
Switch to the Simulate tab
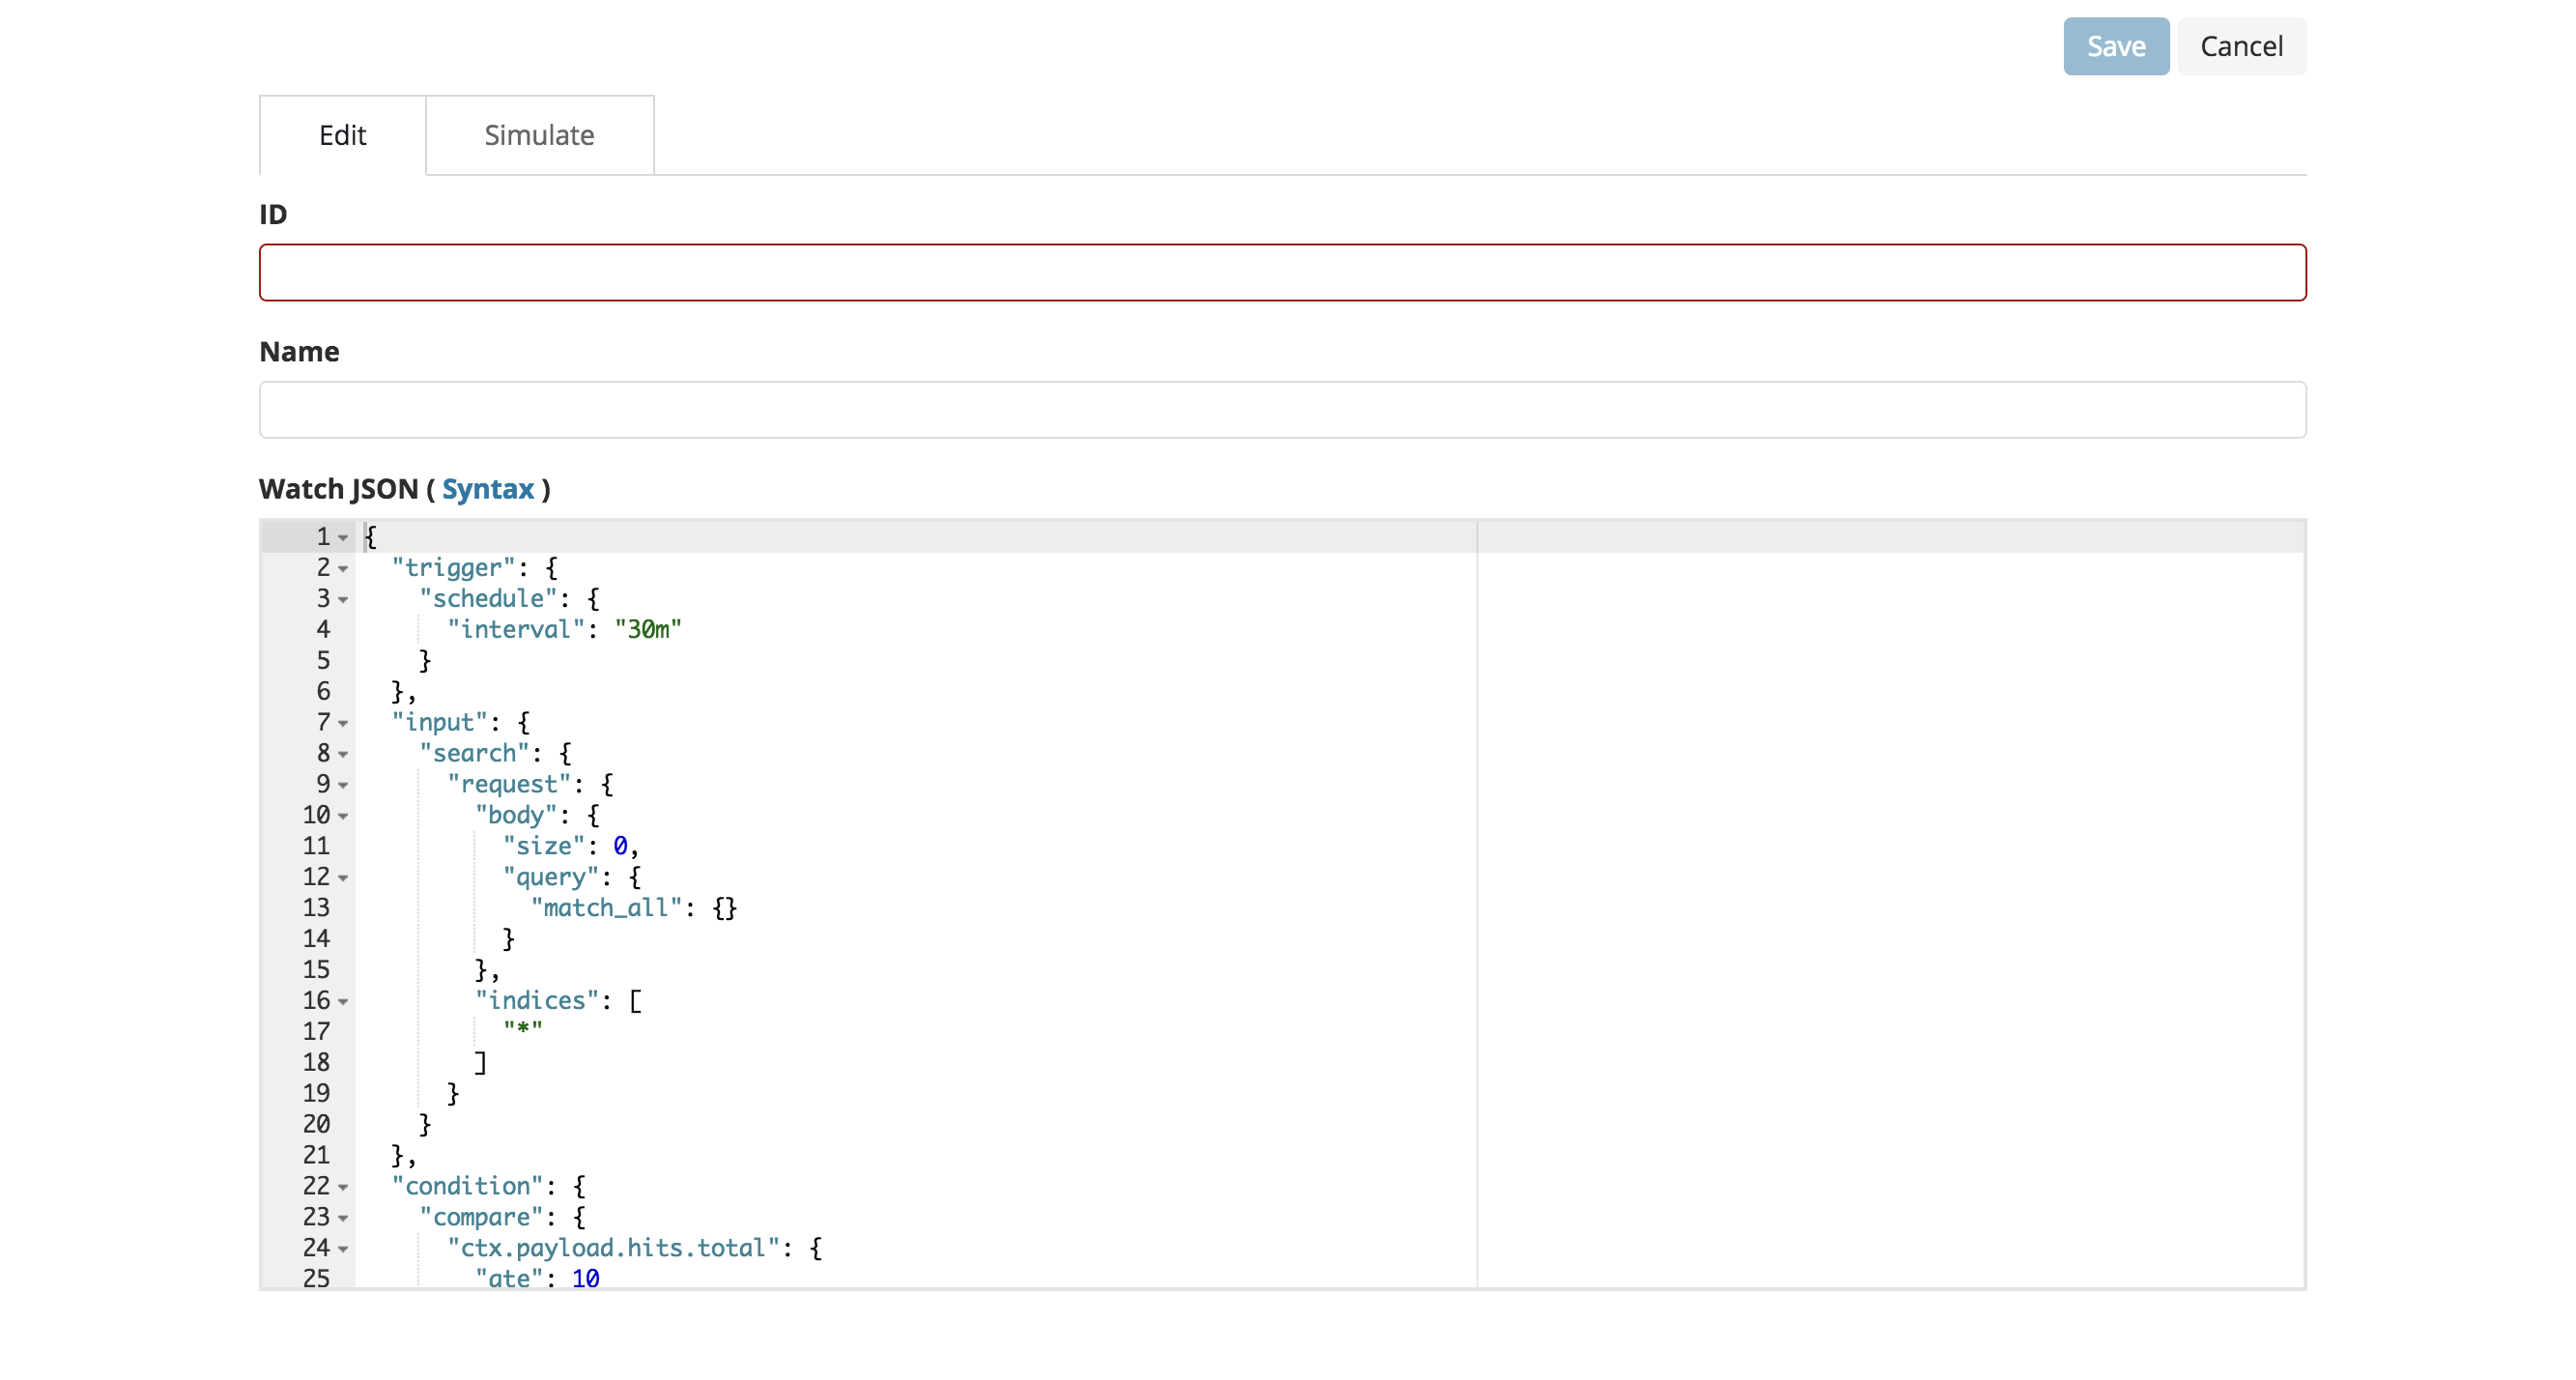click(x=539, y=135)
